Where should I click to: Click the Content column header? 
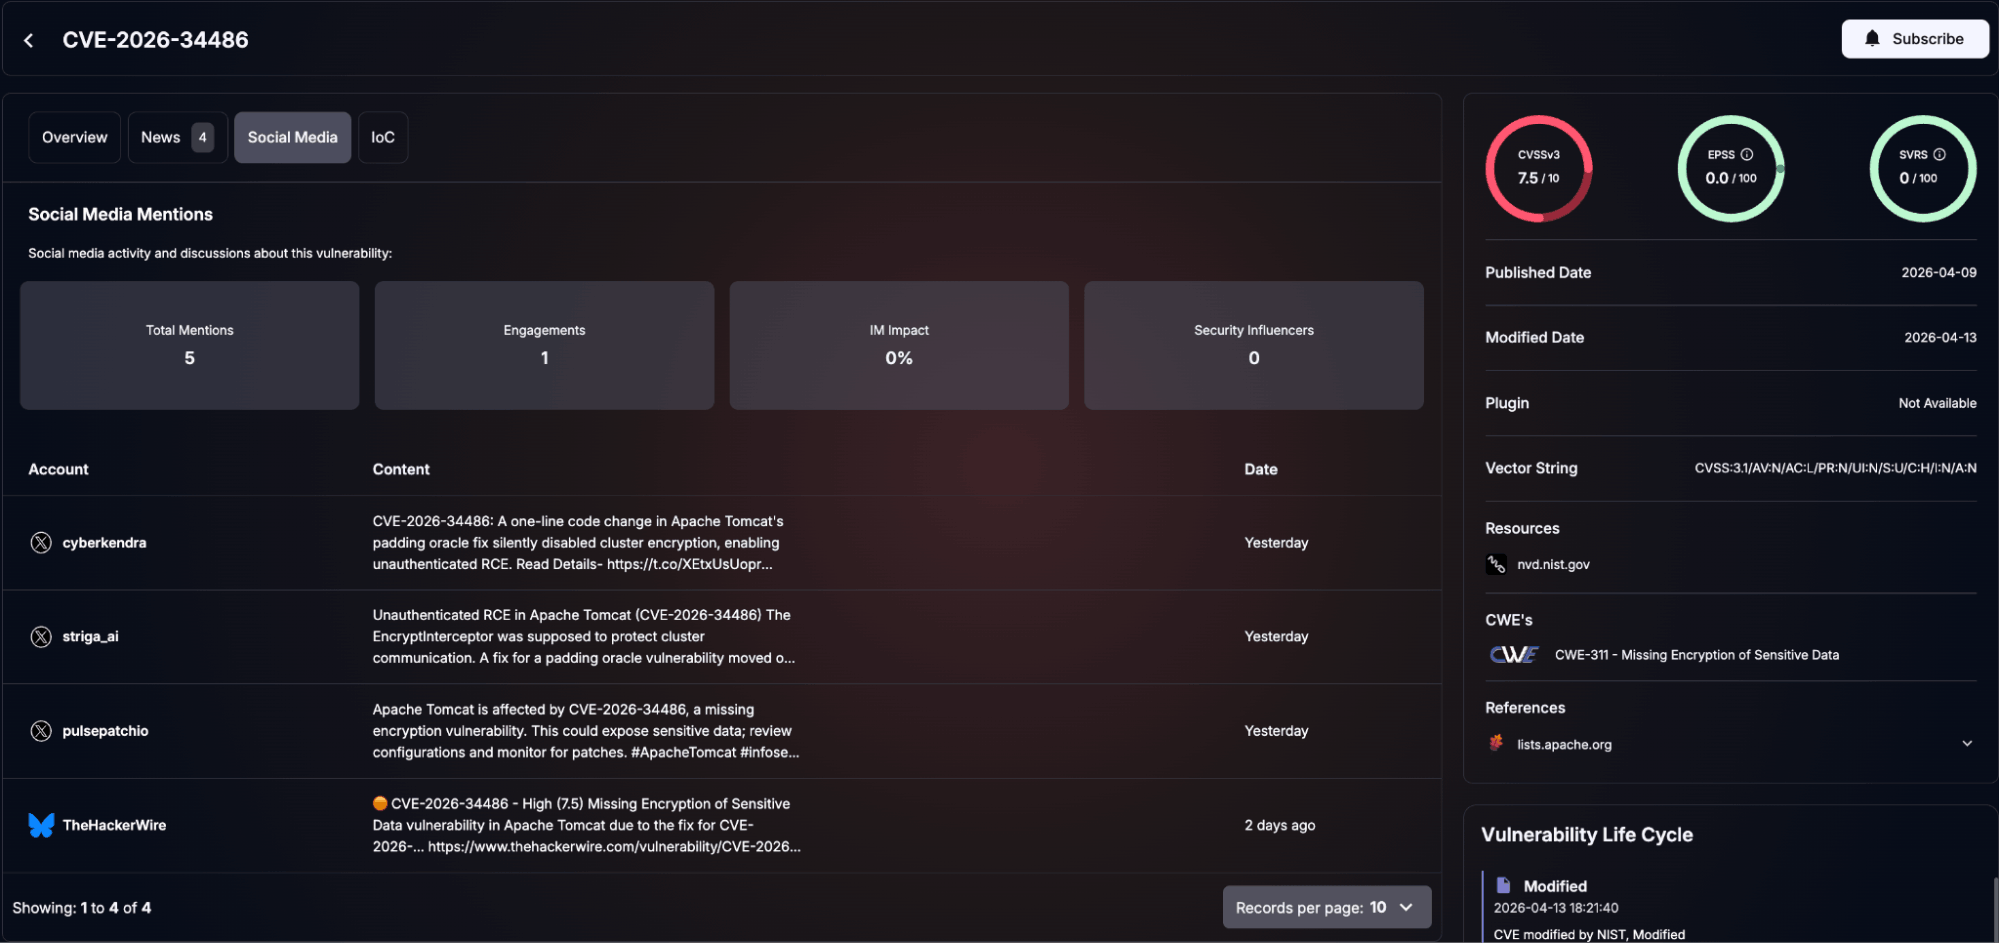pyautogui.click(x=401, y=469)
